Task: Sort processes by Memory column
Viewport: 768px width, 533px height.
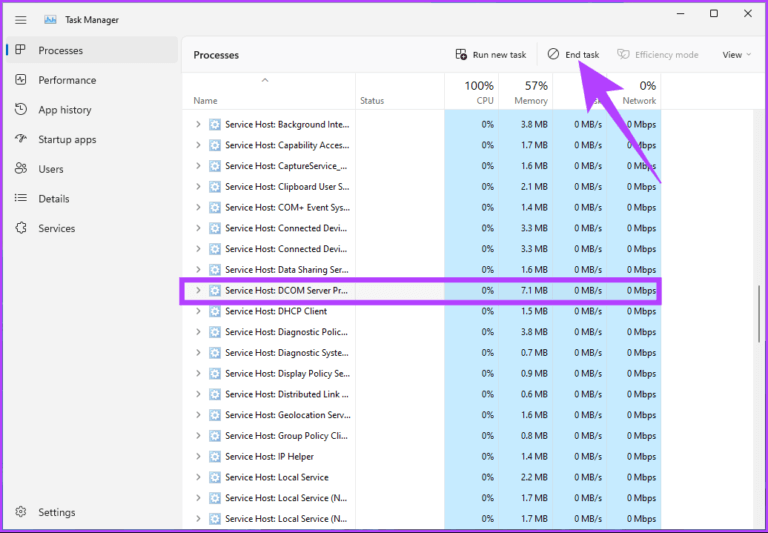Action: [x=526, y=92]
